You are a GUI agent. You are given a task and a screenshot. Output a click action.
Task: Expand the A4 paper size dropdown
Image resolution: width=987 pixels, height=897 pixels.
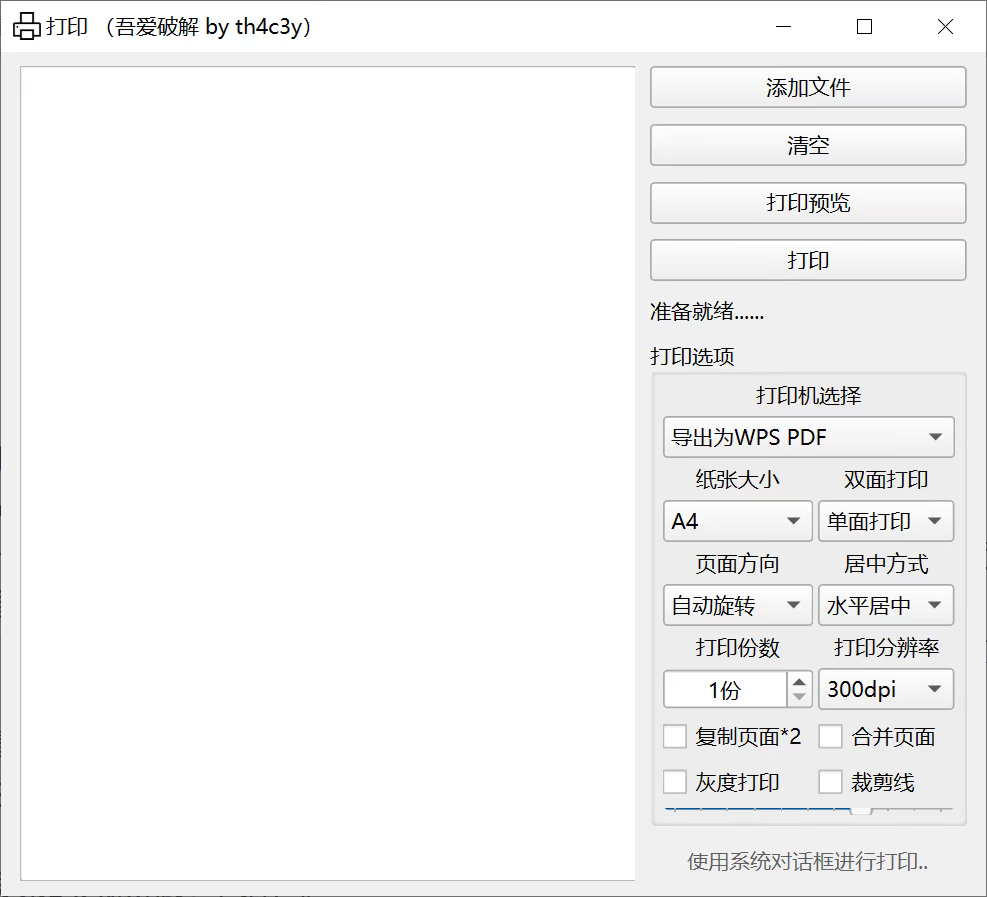[737, 521]
